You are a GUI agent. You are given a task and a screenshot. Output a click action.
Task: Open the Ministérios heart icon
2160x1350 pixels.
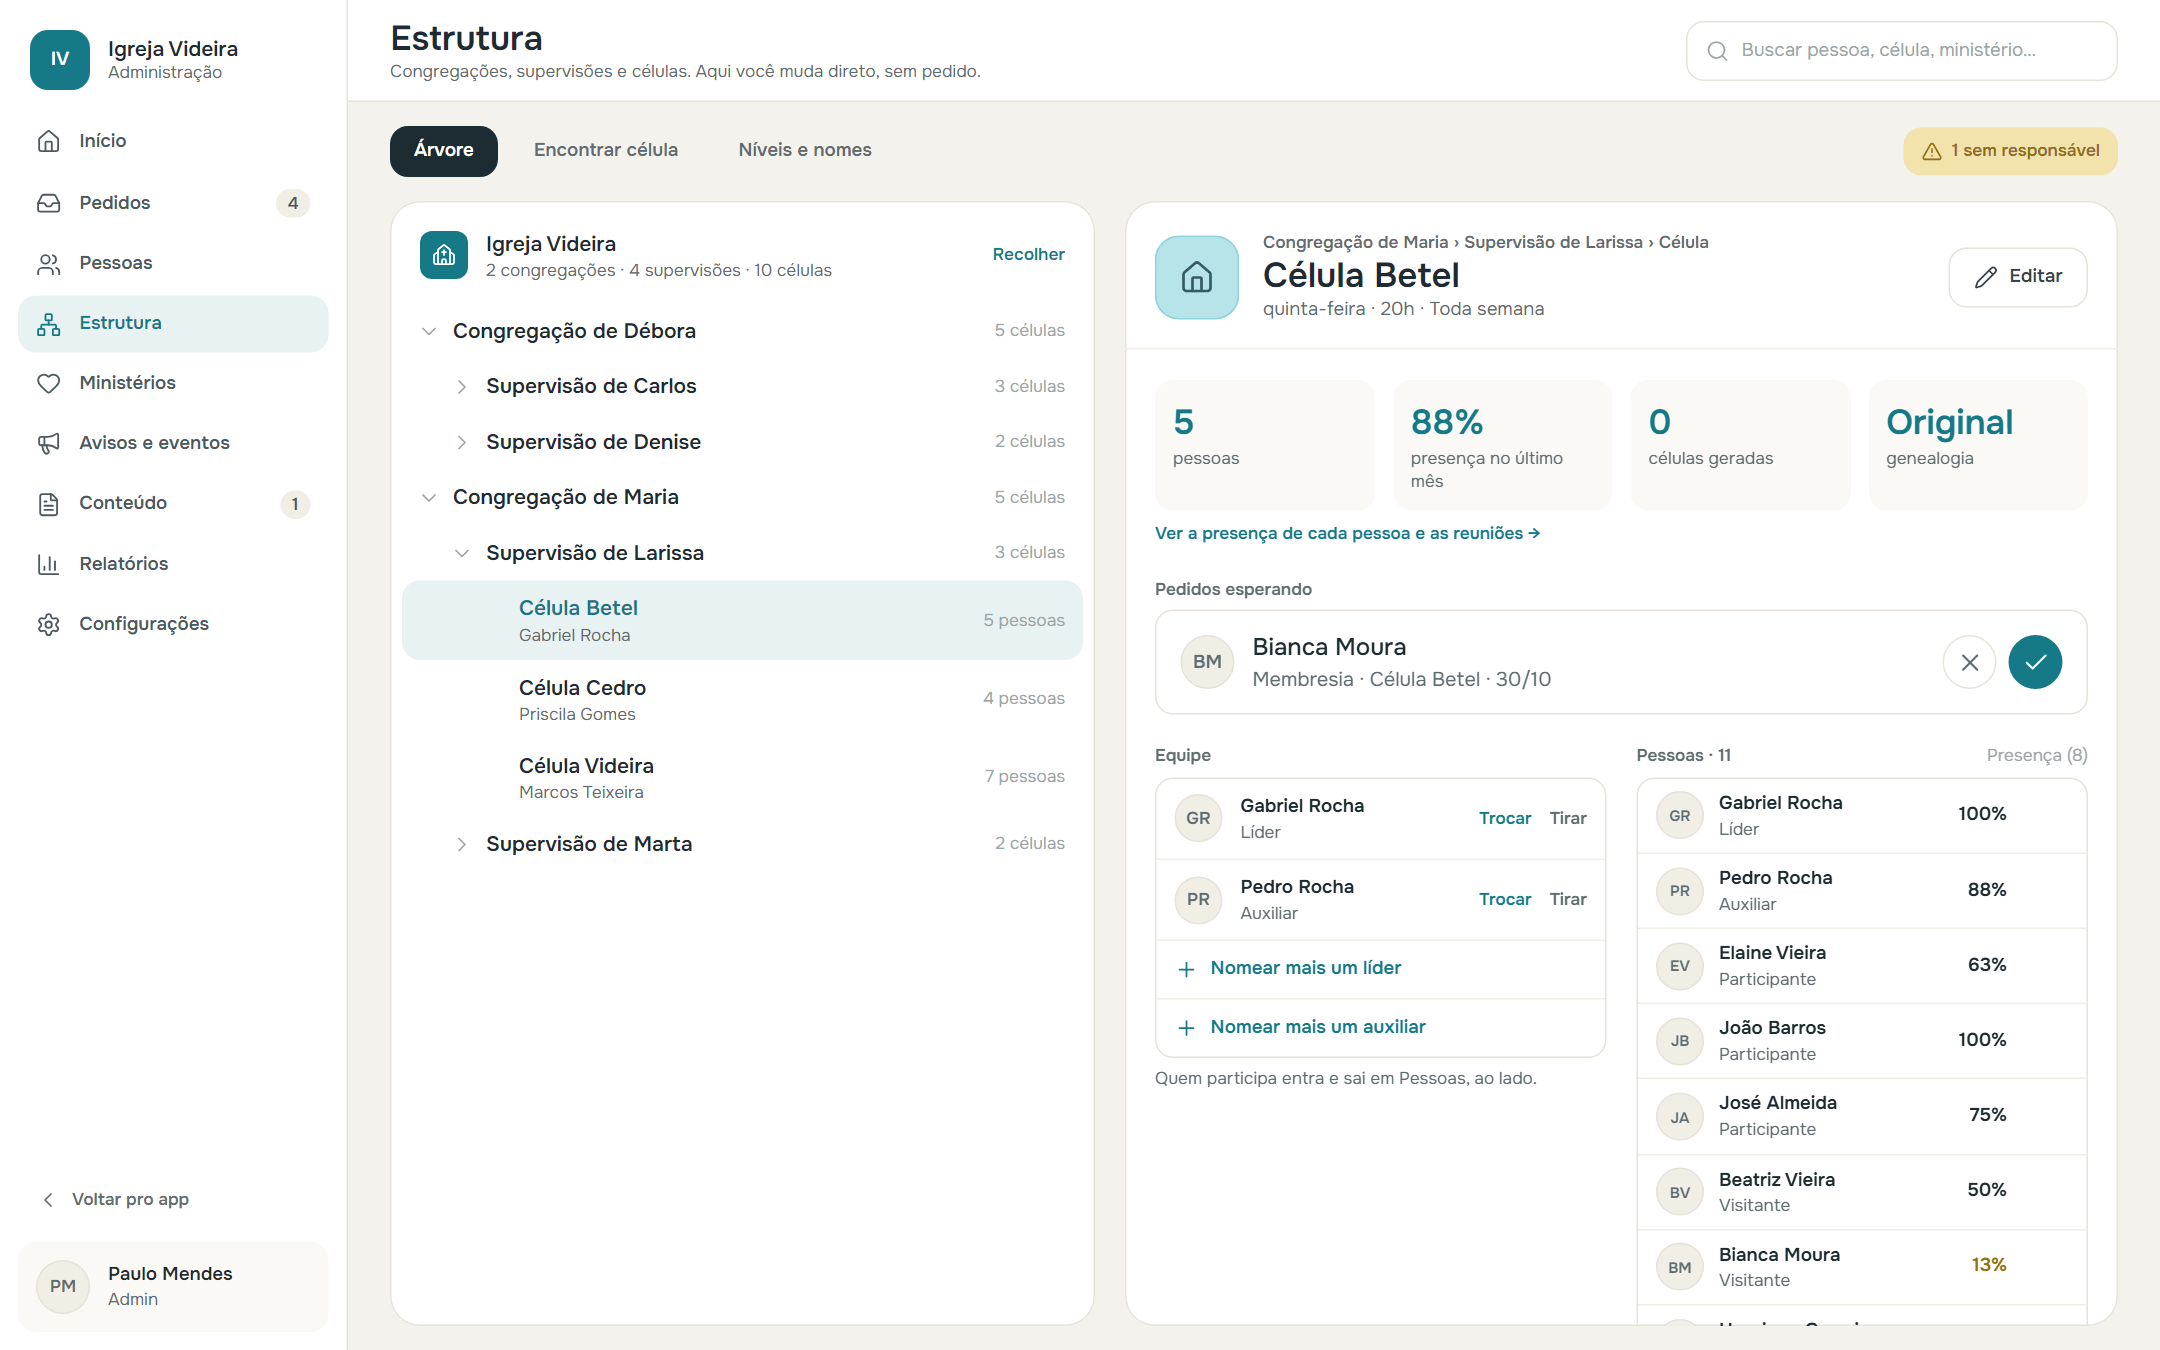[49, 383]
